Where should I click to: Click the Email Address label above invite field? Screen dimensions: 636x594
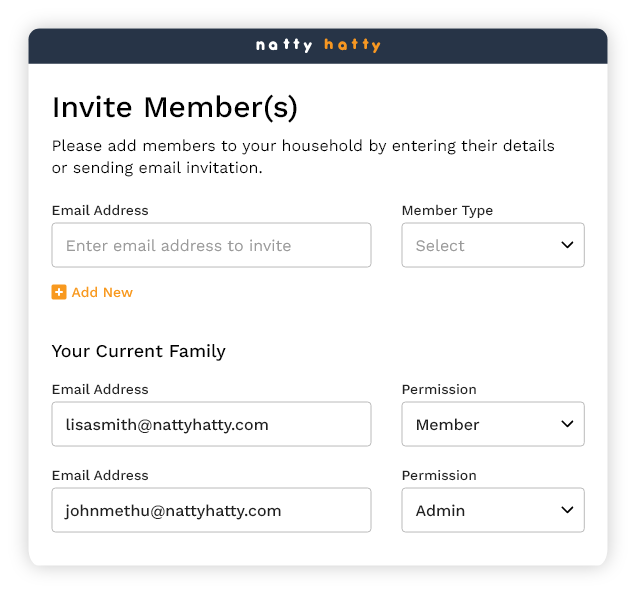pyautogui.click(x=100, y=210)
